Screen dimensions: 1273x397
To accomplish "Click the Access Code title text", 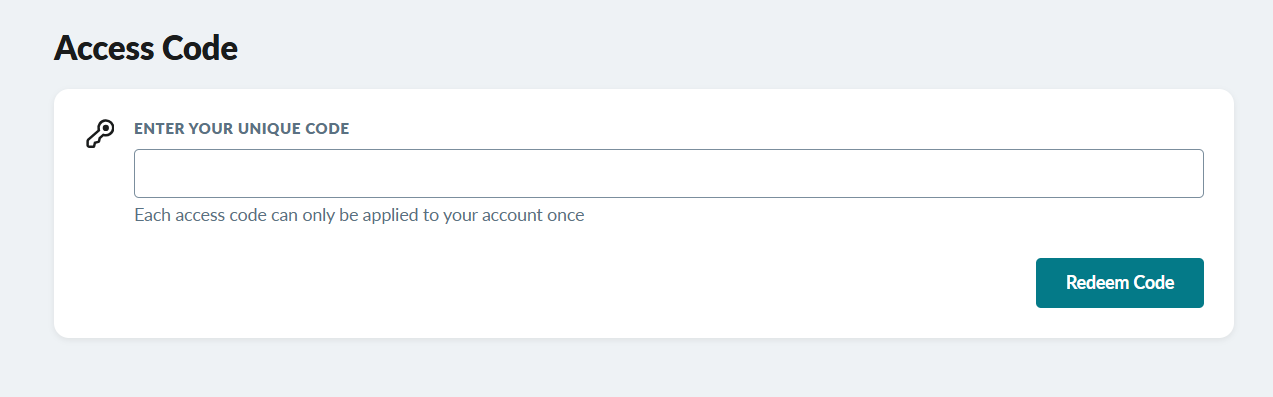I will pos(146,47).
